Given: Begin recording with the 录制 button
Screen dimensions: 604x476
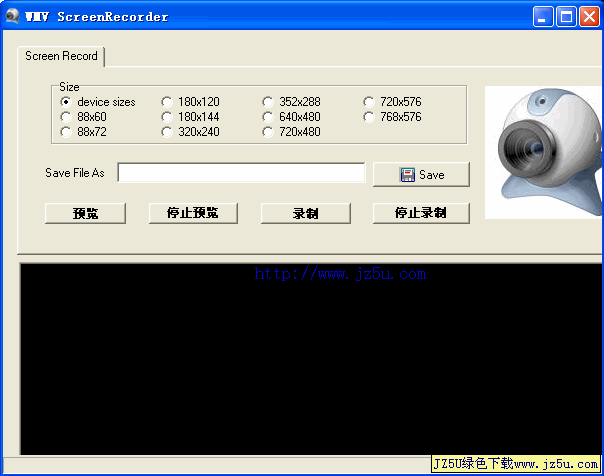Looking at the screenshot, I should 305,213.
